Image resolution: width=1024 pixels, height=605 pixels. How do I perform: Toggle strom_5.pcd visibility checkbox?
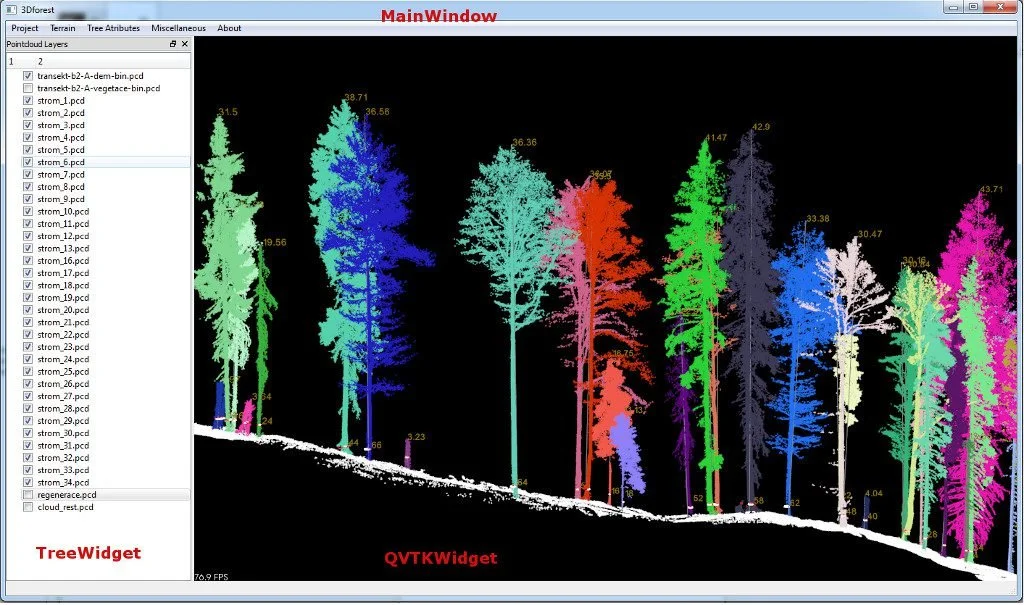28,150
